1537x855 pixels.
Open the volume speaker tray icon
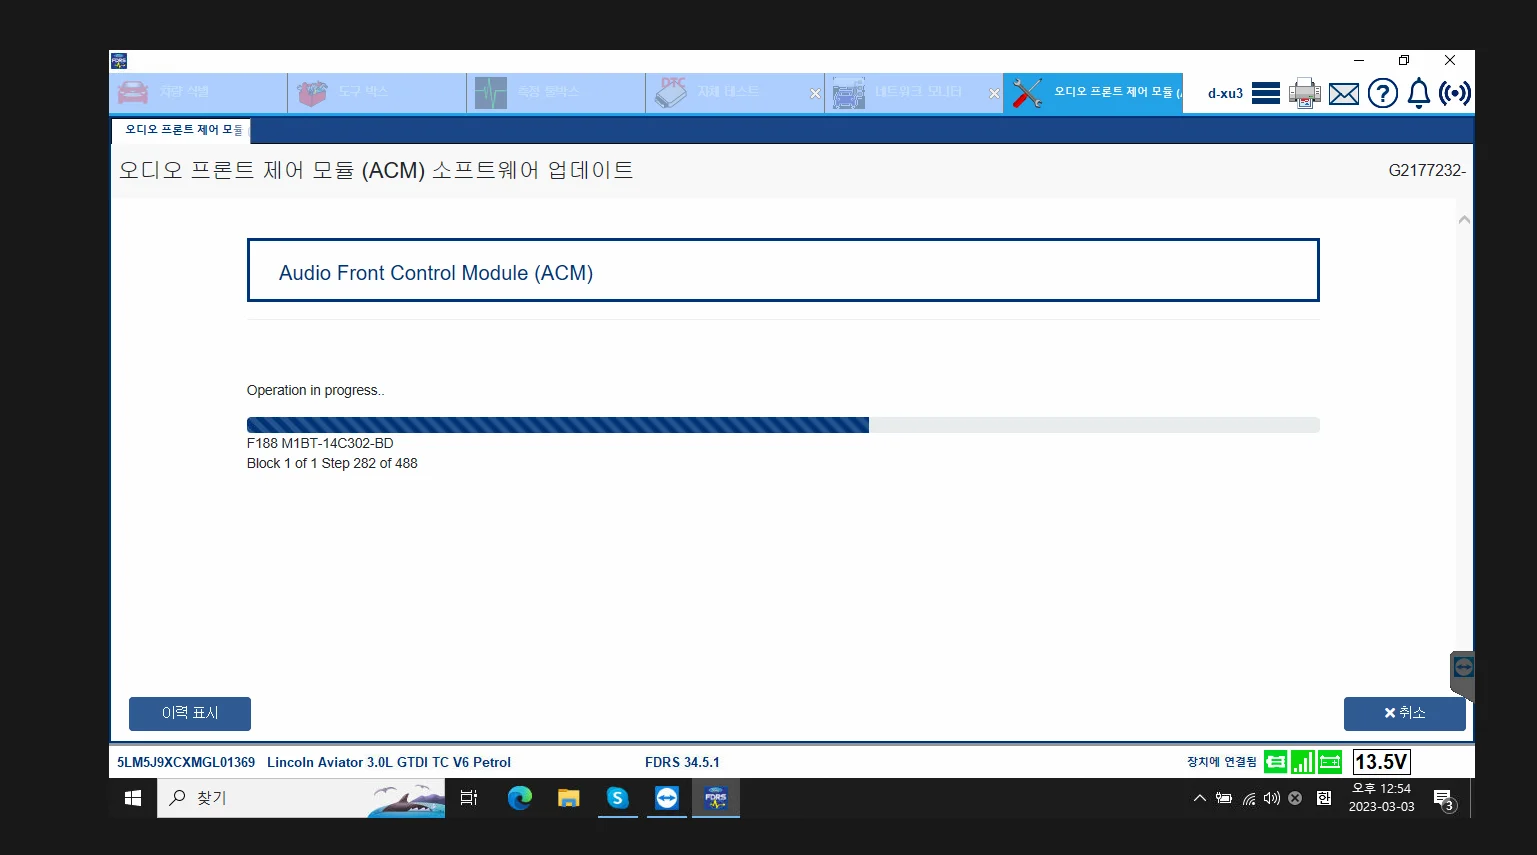[x=1272, y=798]
